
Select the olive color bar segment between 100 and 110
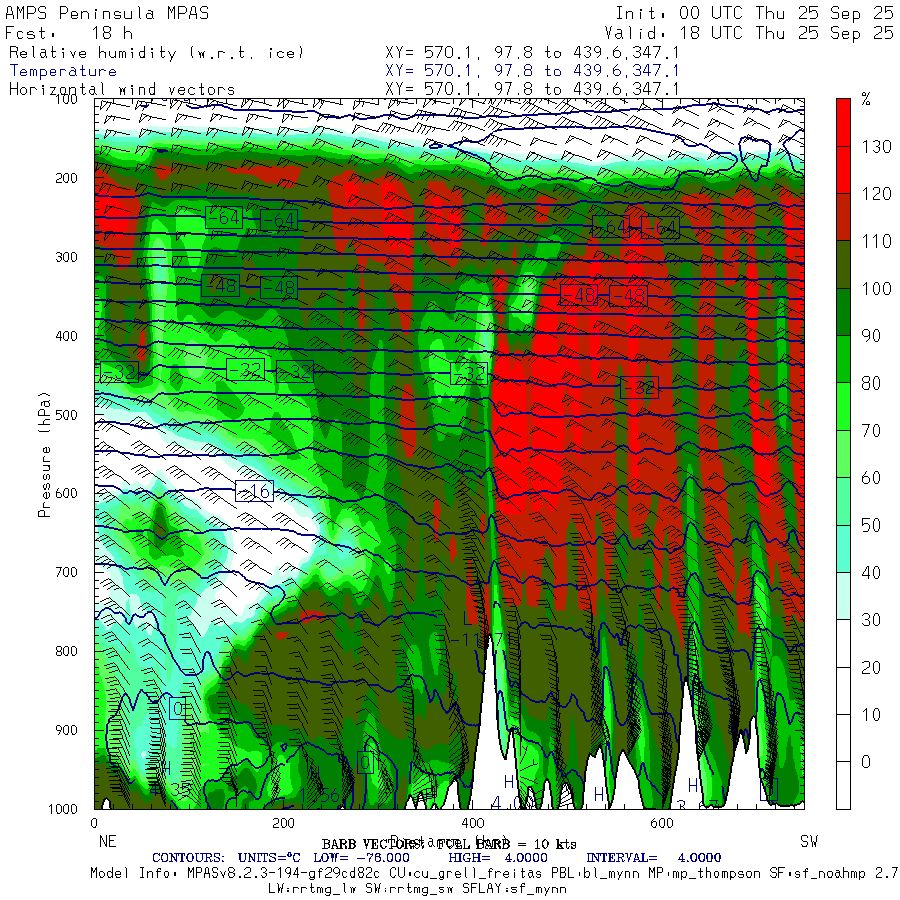[x=843, y=265]
